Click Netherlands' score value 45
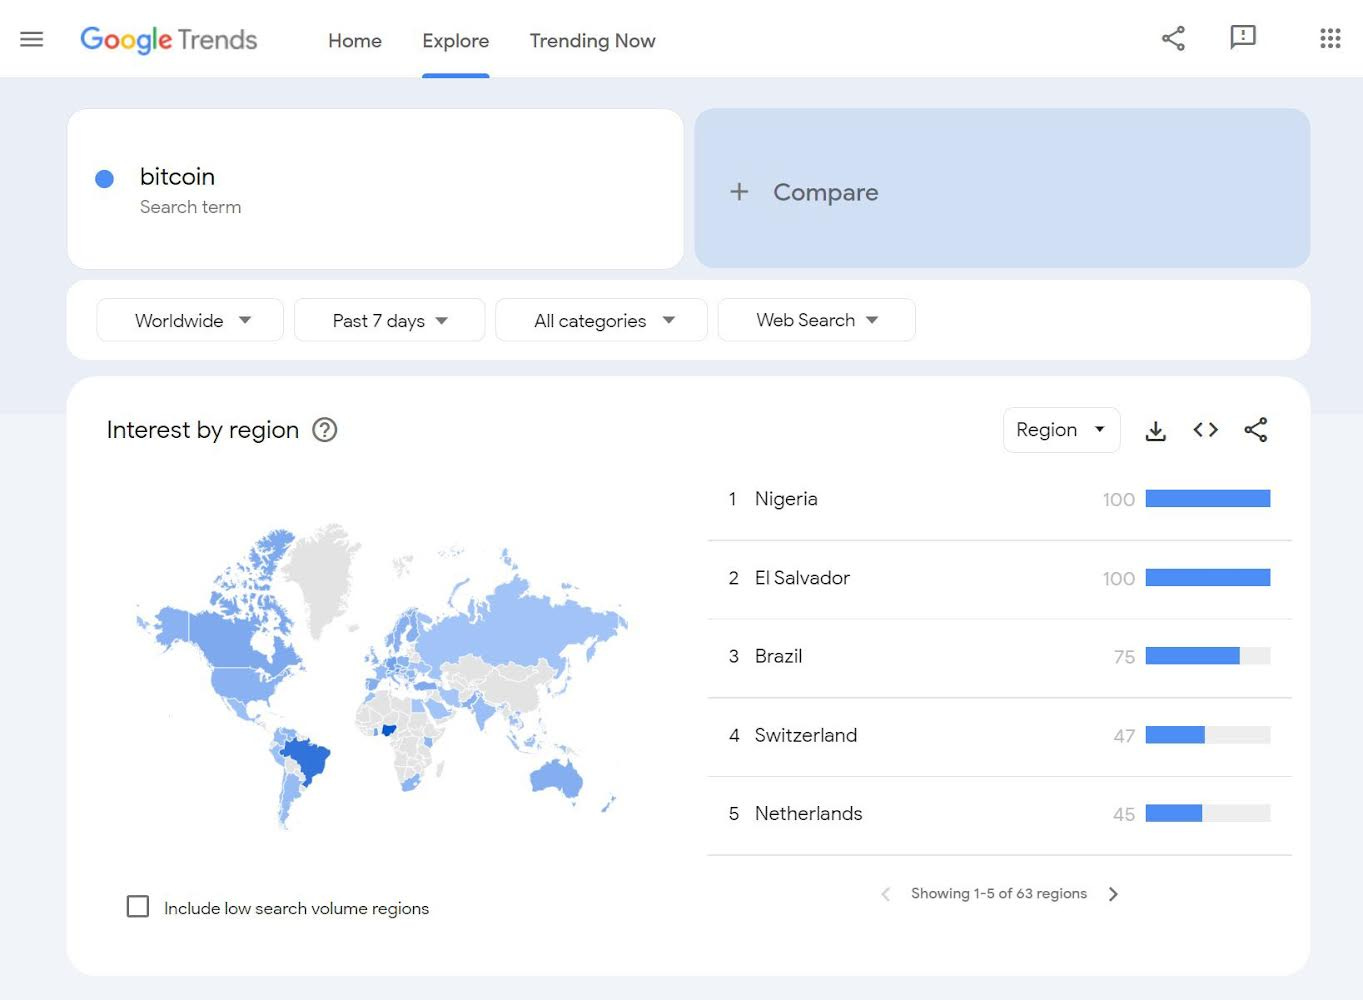This screenshot has width=1363, height=1000. click(x=1124, y=814)
